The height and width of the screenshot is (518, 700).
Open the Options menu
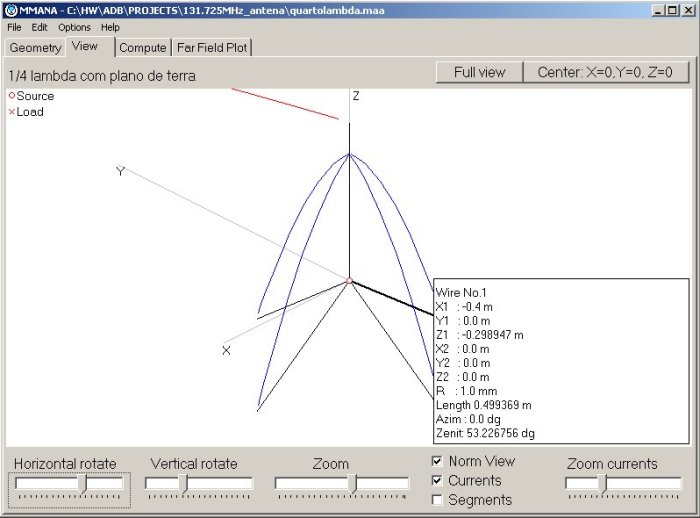74,28
